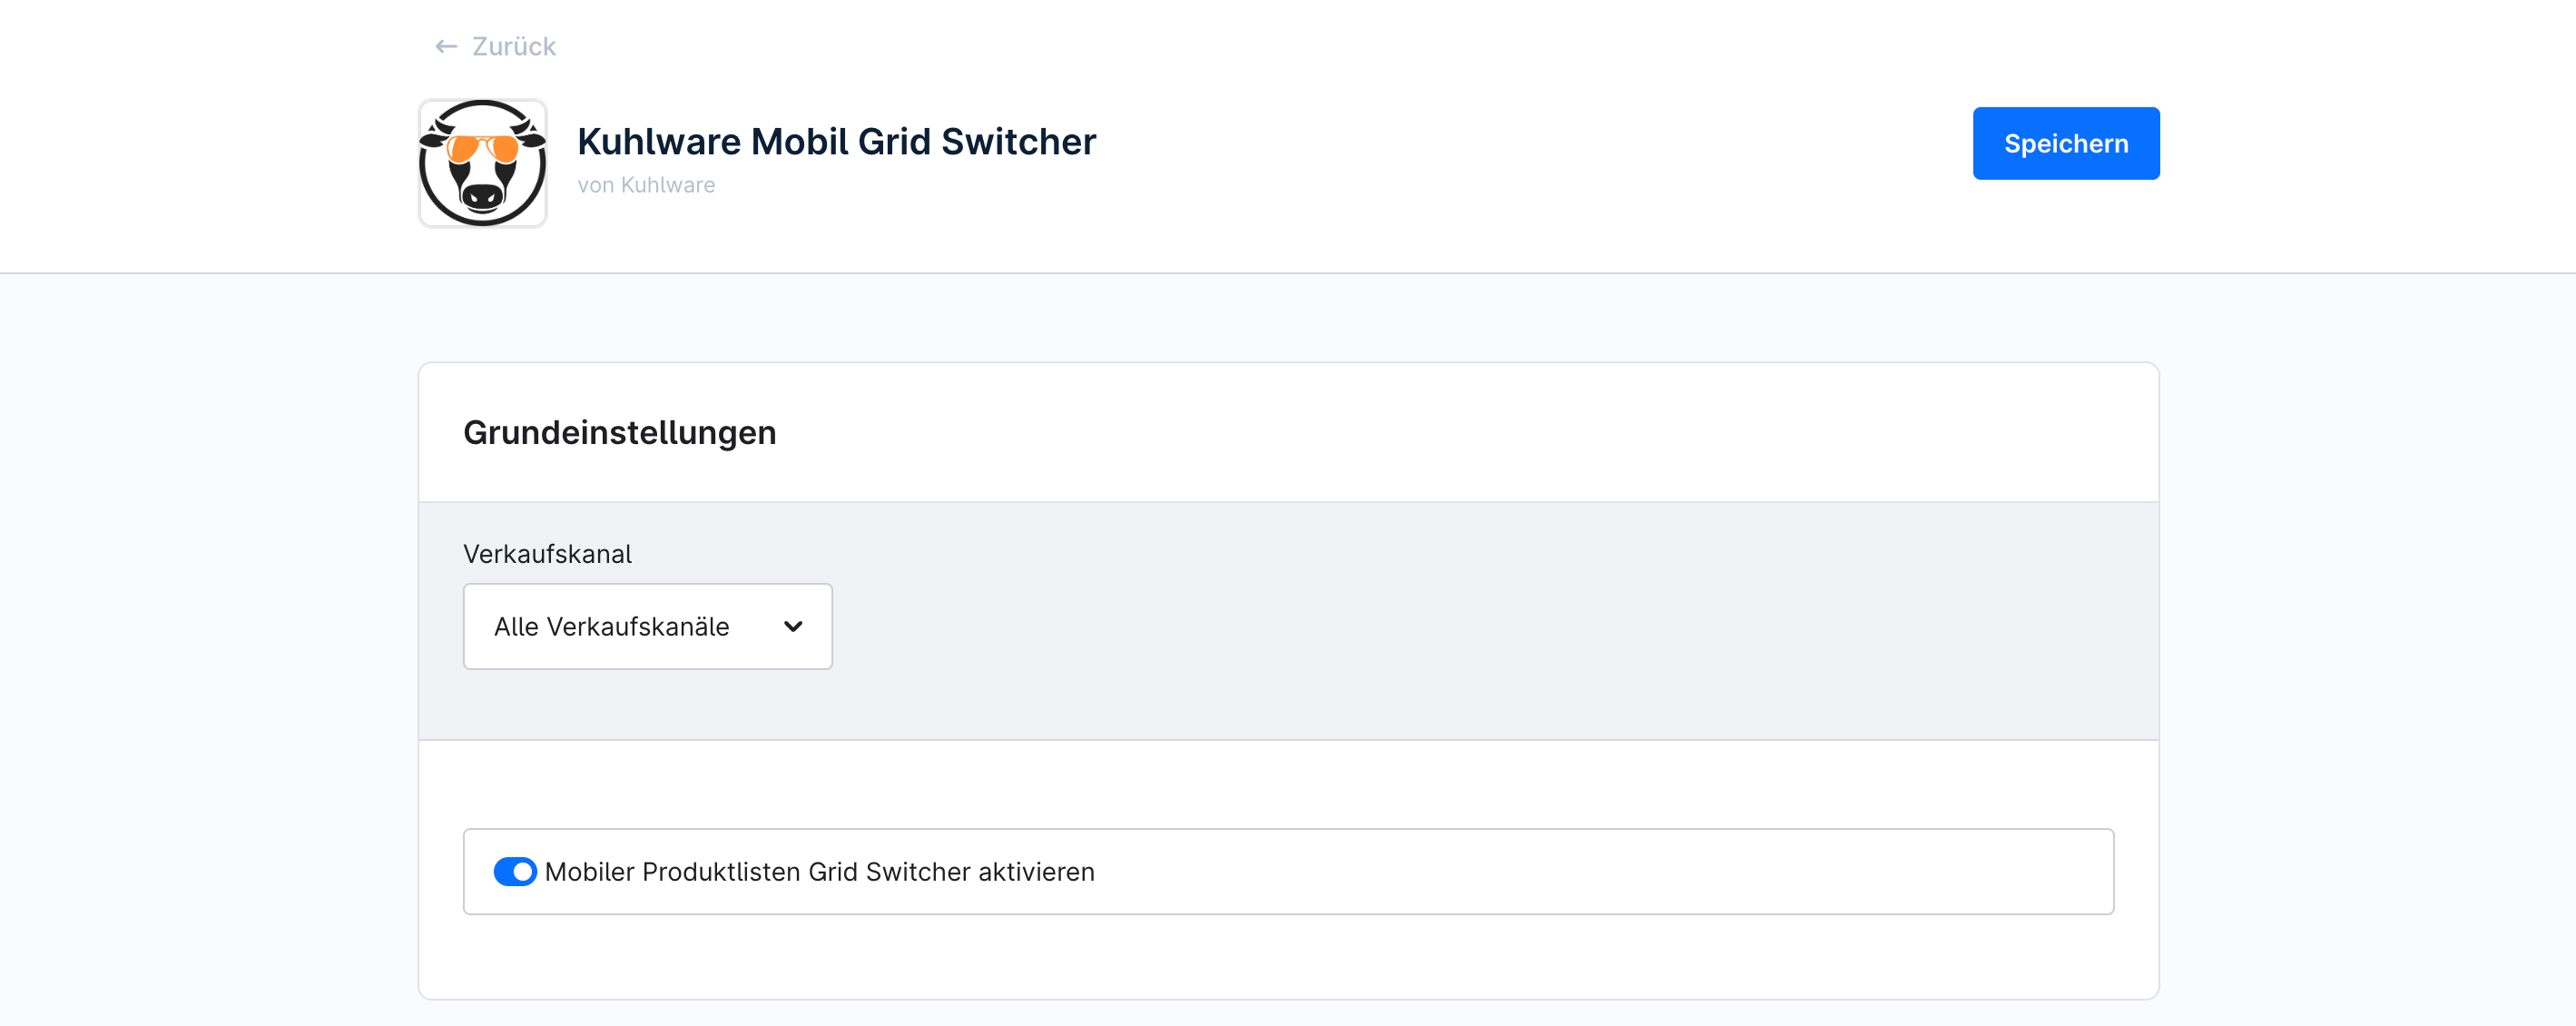The width and height of the screenshot is (2576, 1026).
Task: Click the 'Mobiler Produktlisten Grid Switcher aktivieren' label
Action: tap(819, 871)
